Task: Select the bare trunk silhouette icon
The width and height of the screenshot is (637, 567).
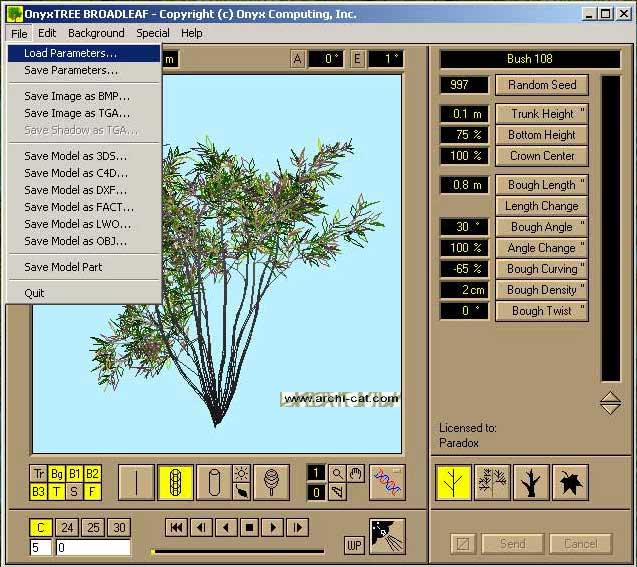Action: [x=531, y=483]
